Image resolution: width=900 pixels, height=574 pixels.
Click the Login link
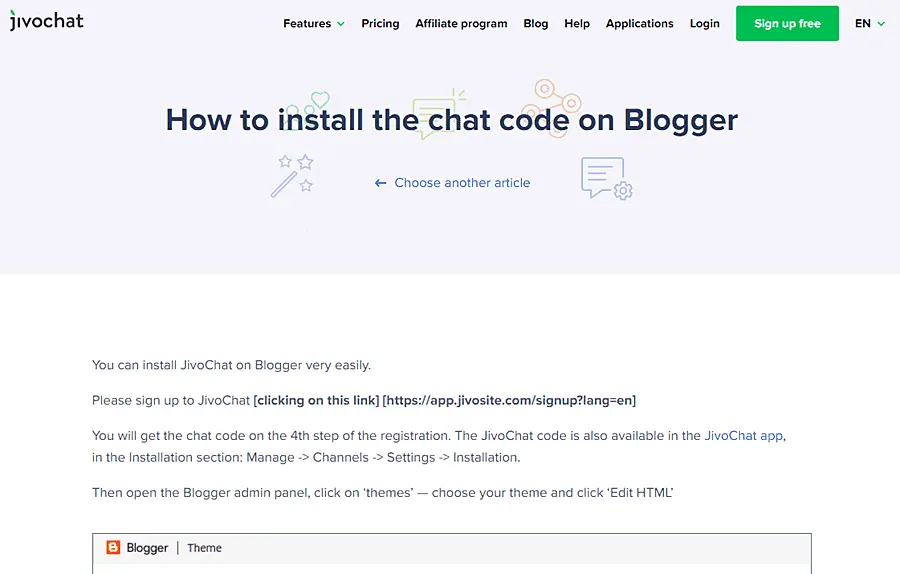[x=704, y=23]
